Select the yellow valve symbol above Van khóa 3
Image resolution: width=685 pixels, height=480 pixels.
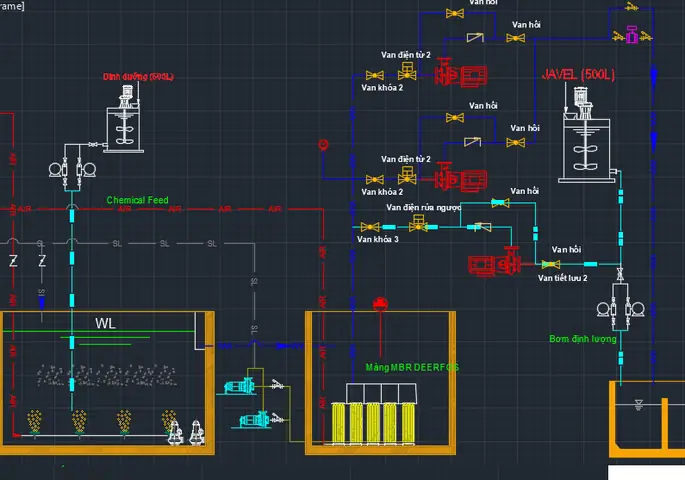pos(370,227)
